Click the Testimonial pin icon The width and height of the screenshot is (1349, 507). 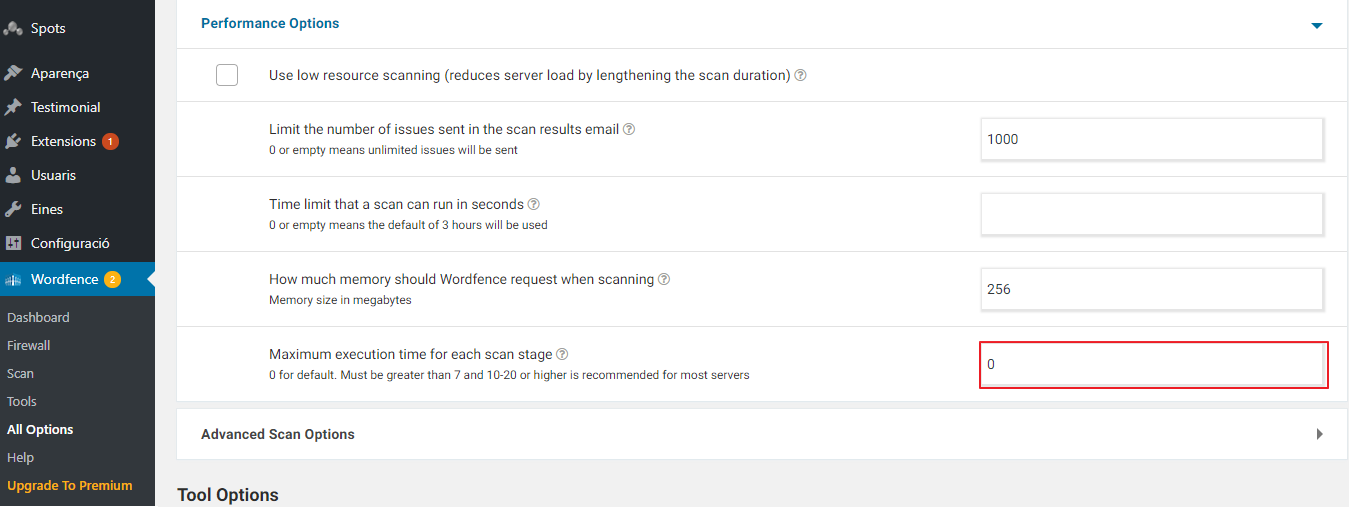point(14,107)
